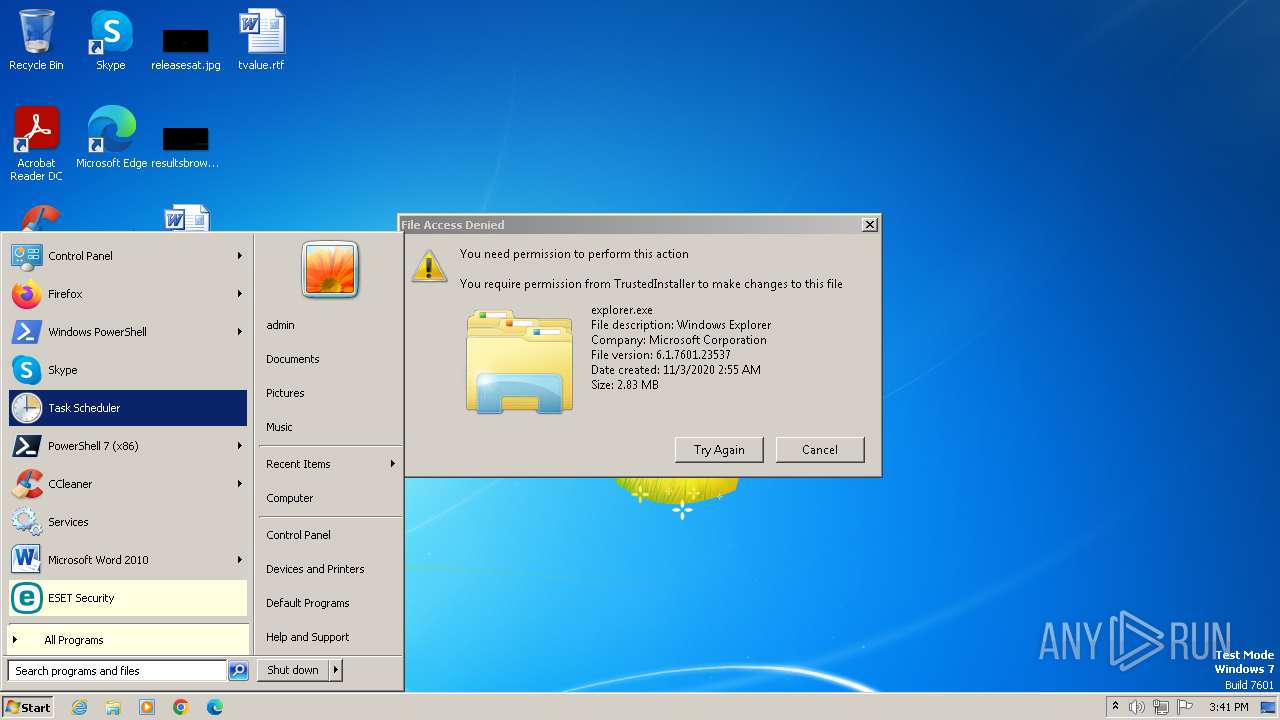Launch Firefox from Start menu

(x=128, y=294)
